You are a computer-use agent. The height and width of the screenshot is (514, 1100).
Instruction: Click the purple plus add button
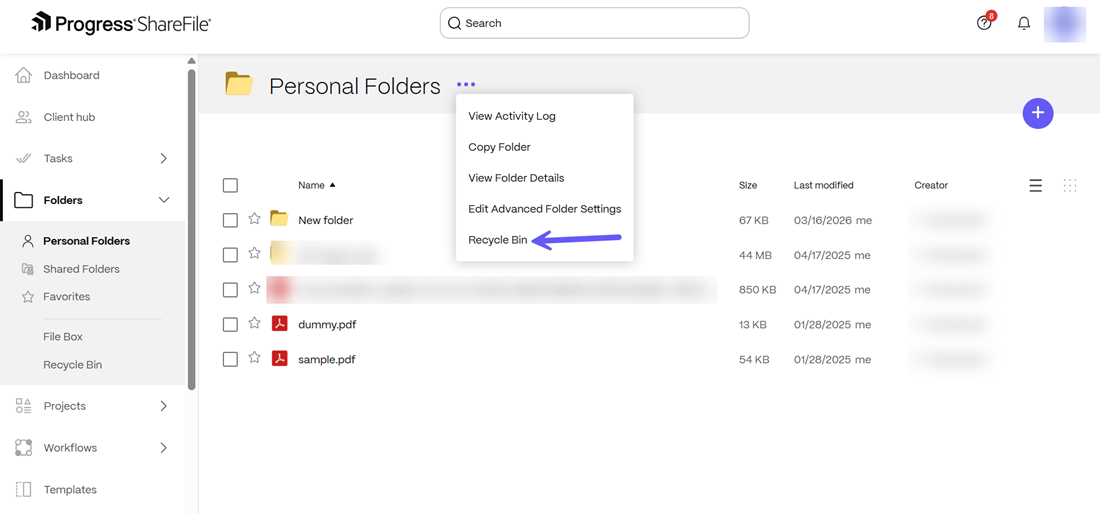pos(1038,113)
